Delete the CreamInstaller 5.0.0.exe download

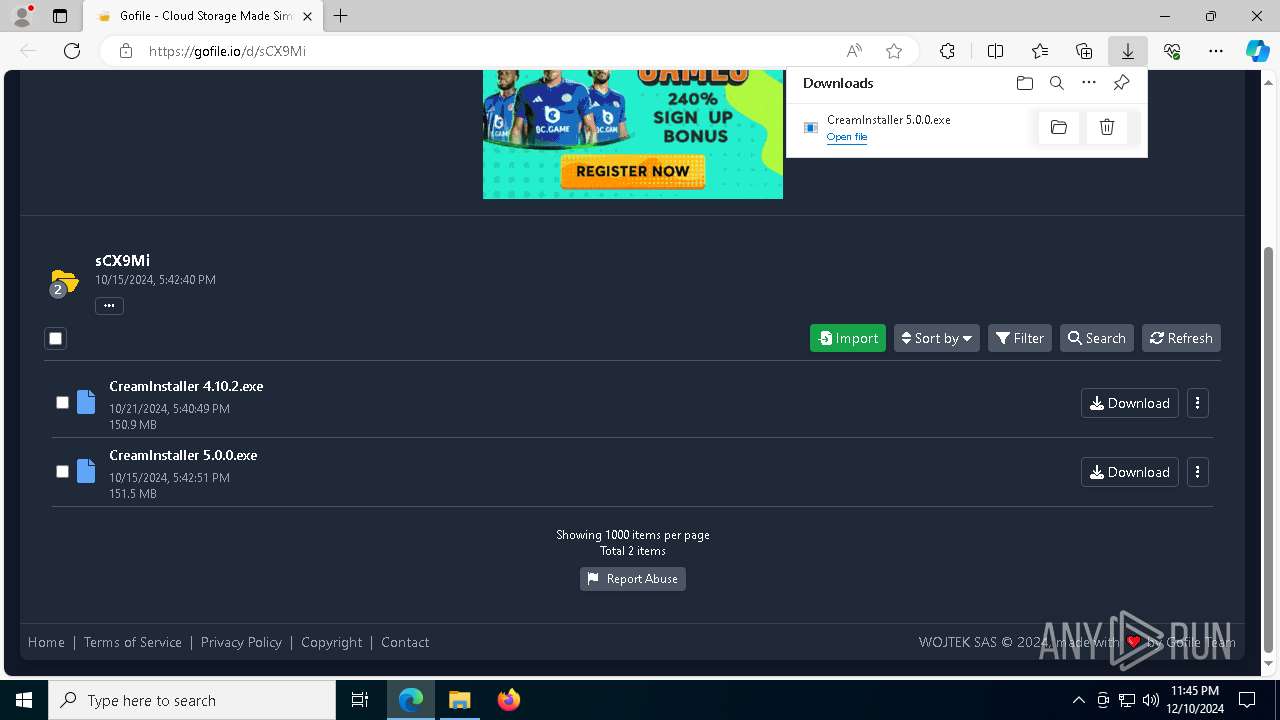1107,127
